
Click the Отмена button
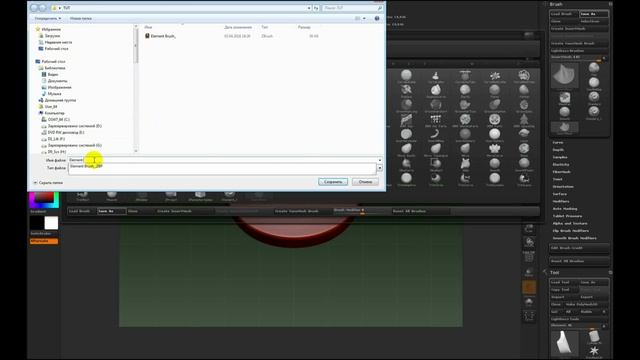pyautogui.click(x=365, y=182)
